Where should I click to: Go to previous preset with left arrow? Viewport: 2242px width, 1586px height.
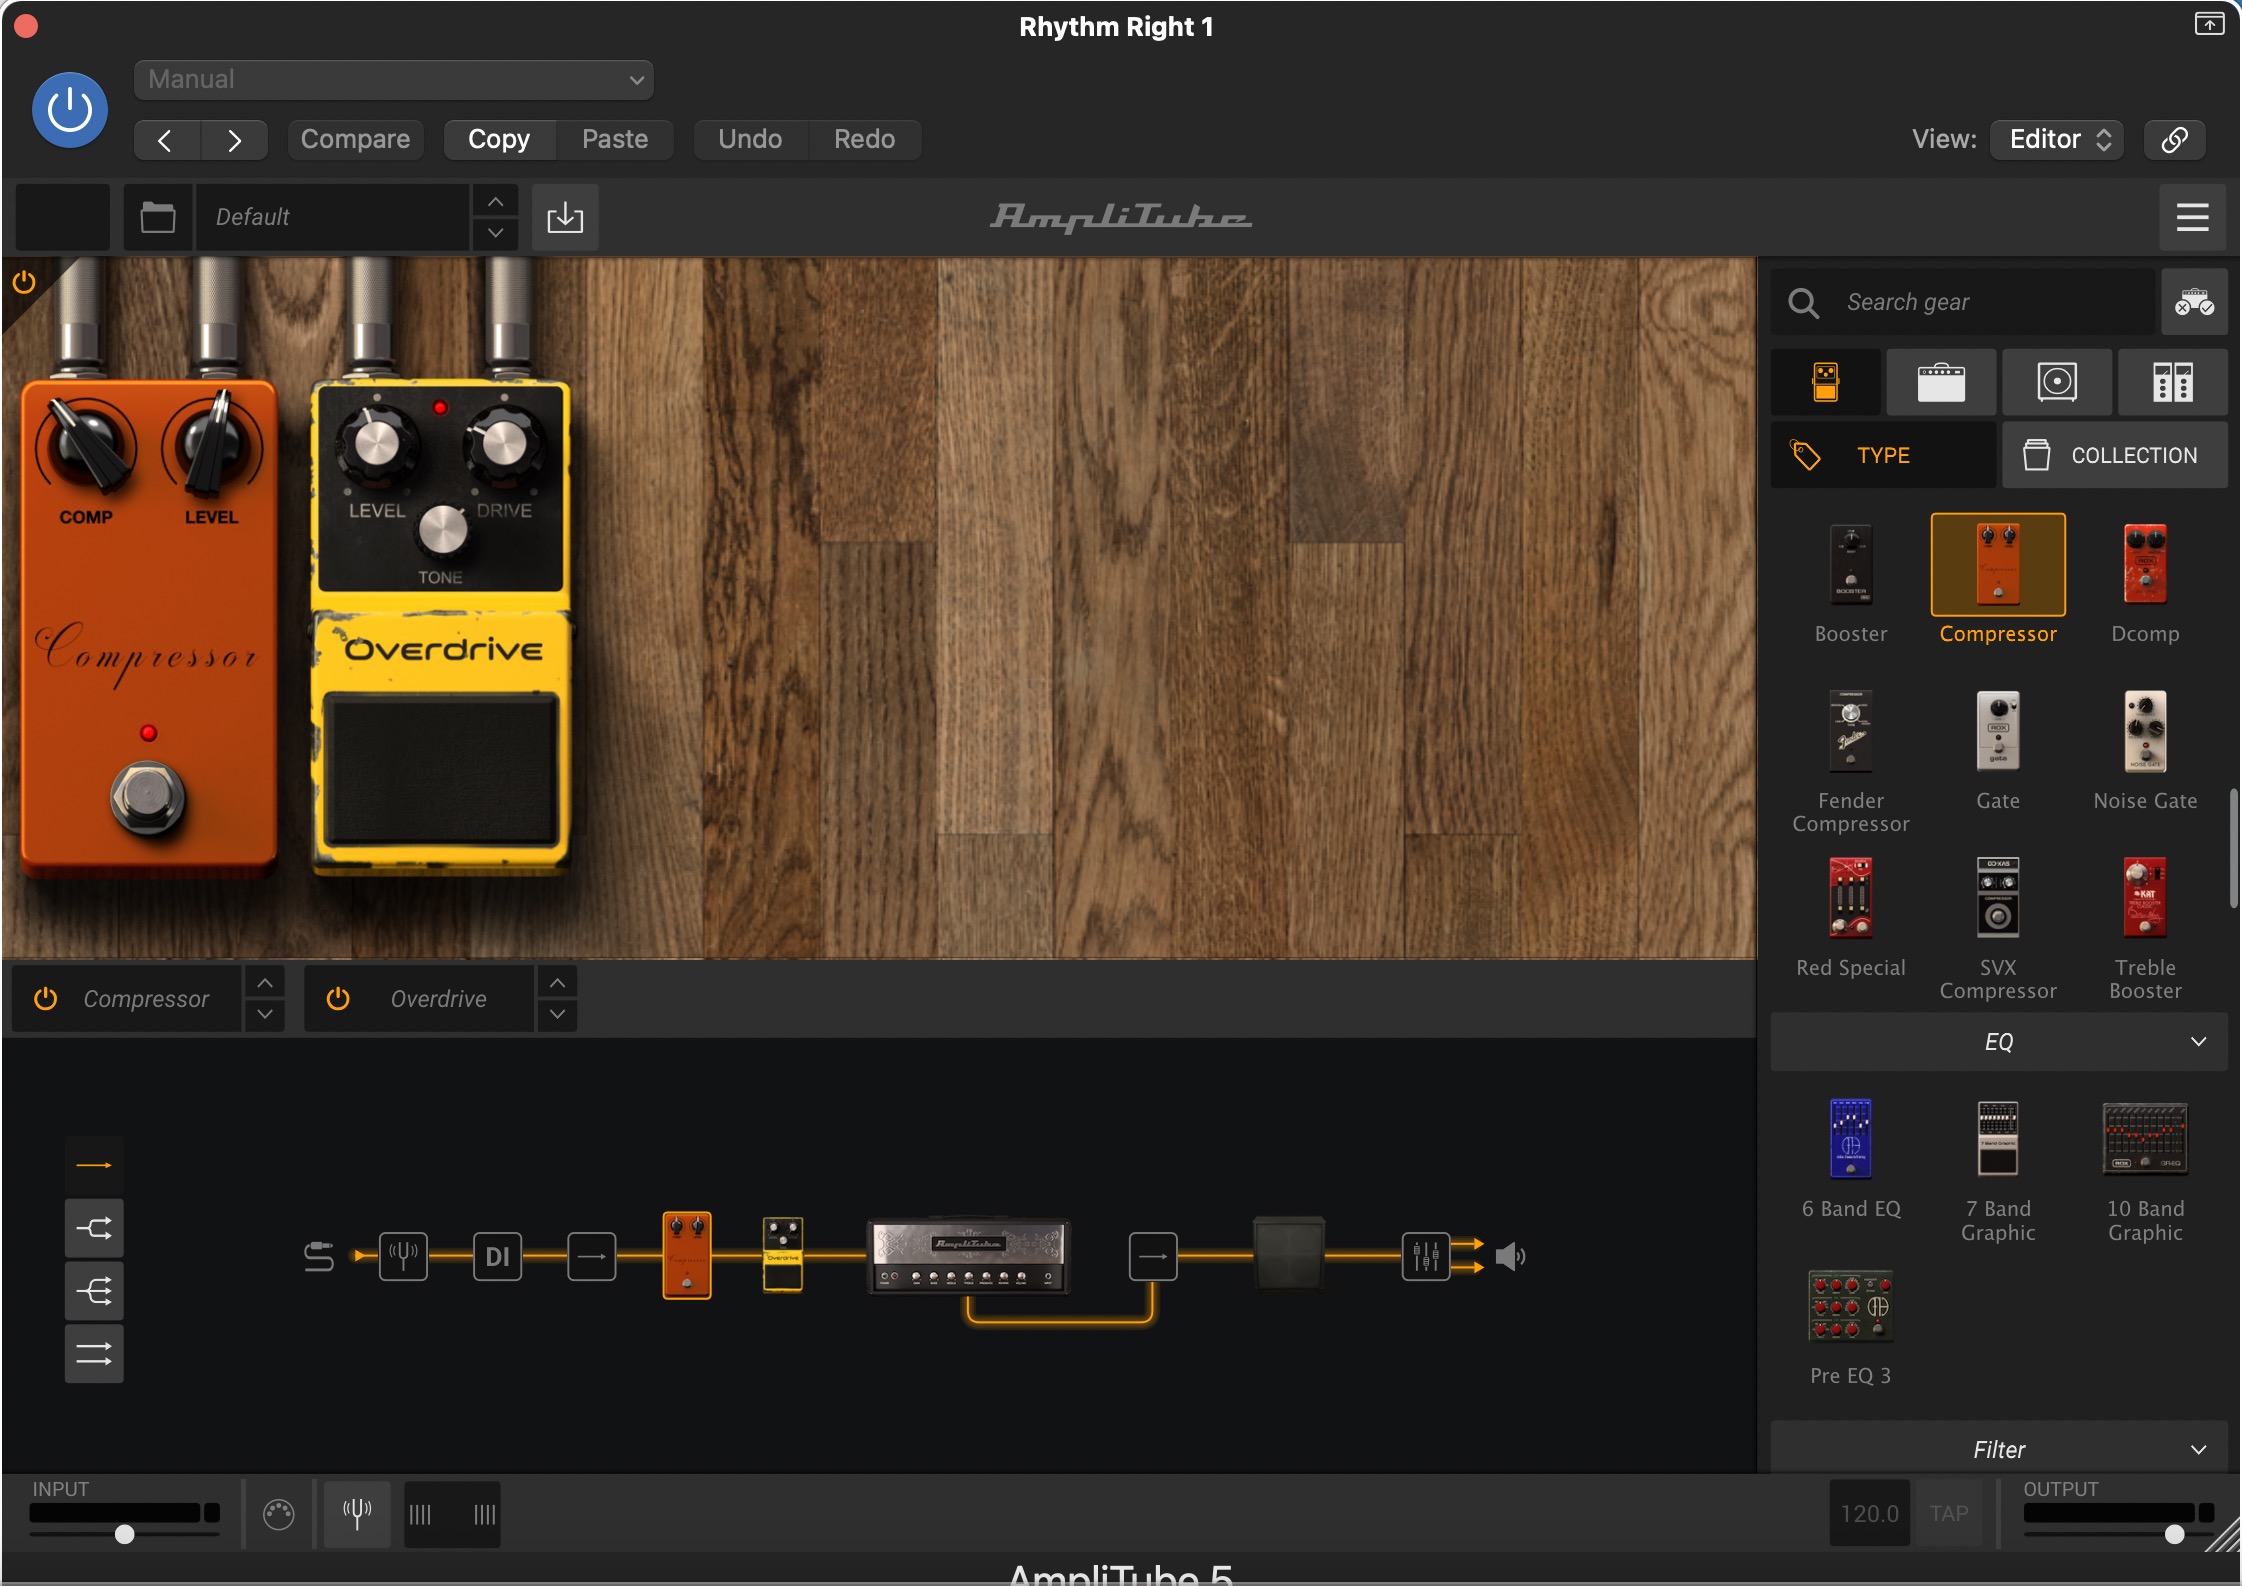pos(167,140)
